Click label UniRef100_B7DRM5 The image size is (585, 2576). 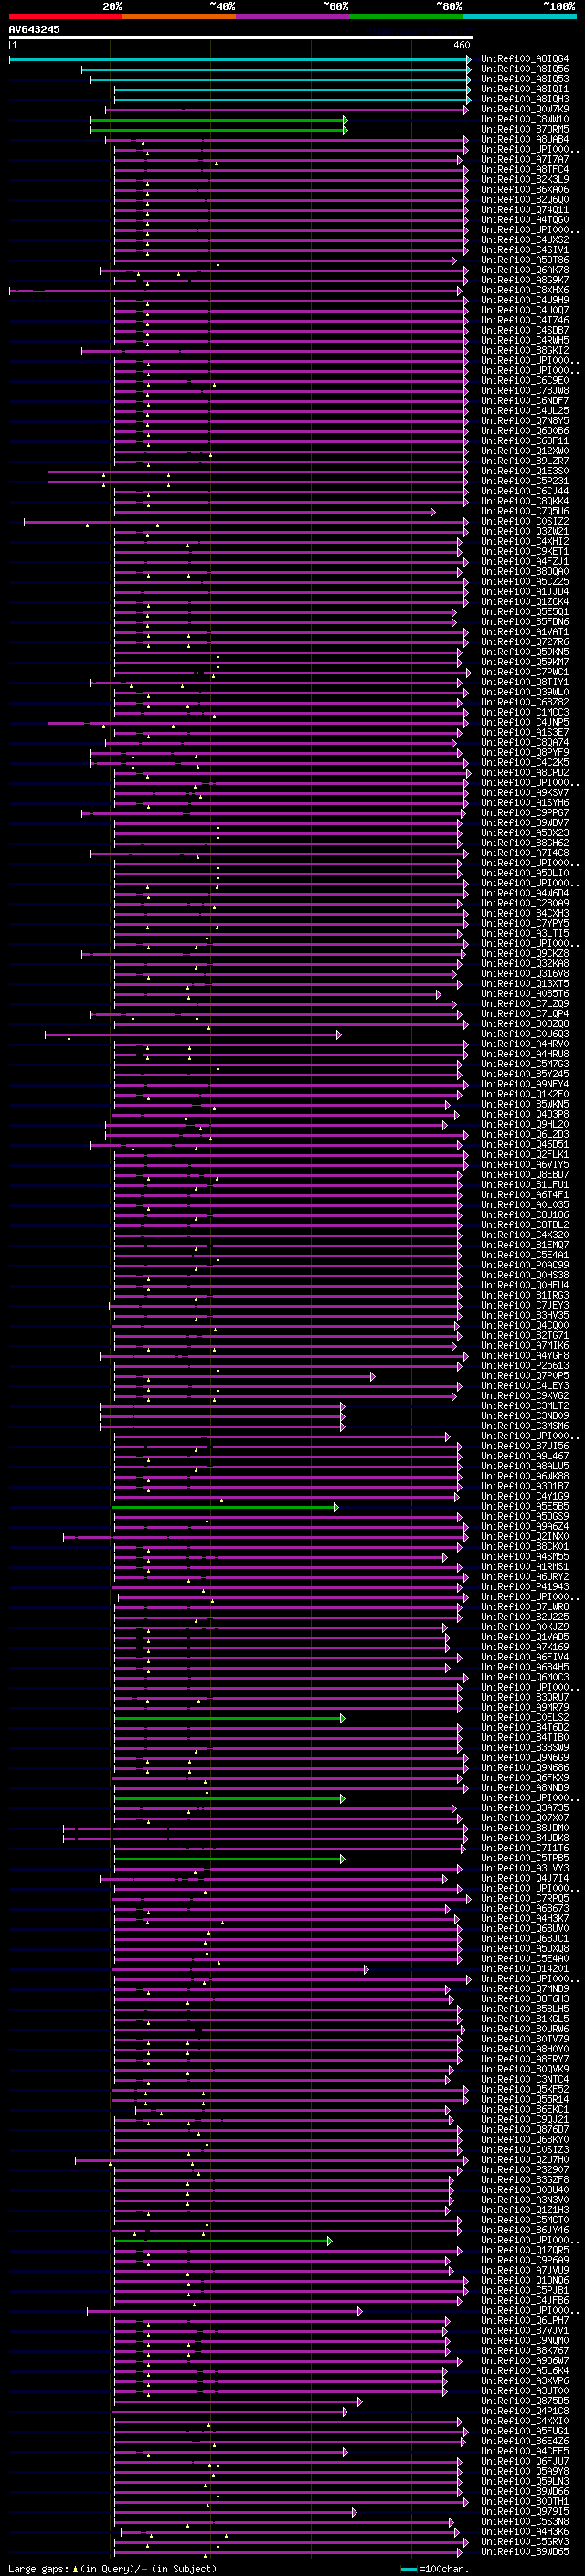tap(525, 129)
